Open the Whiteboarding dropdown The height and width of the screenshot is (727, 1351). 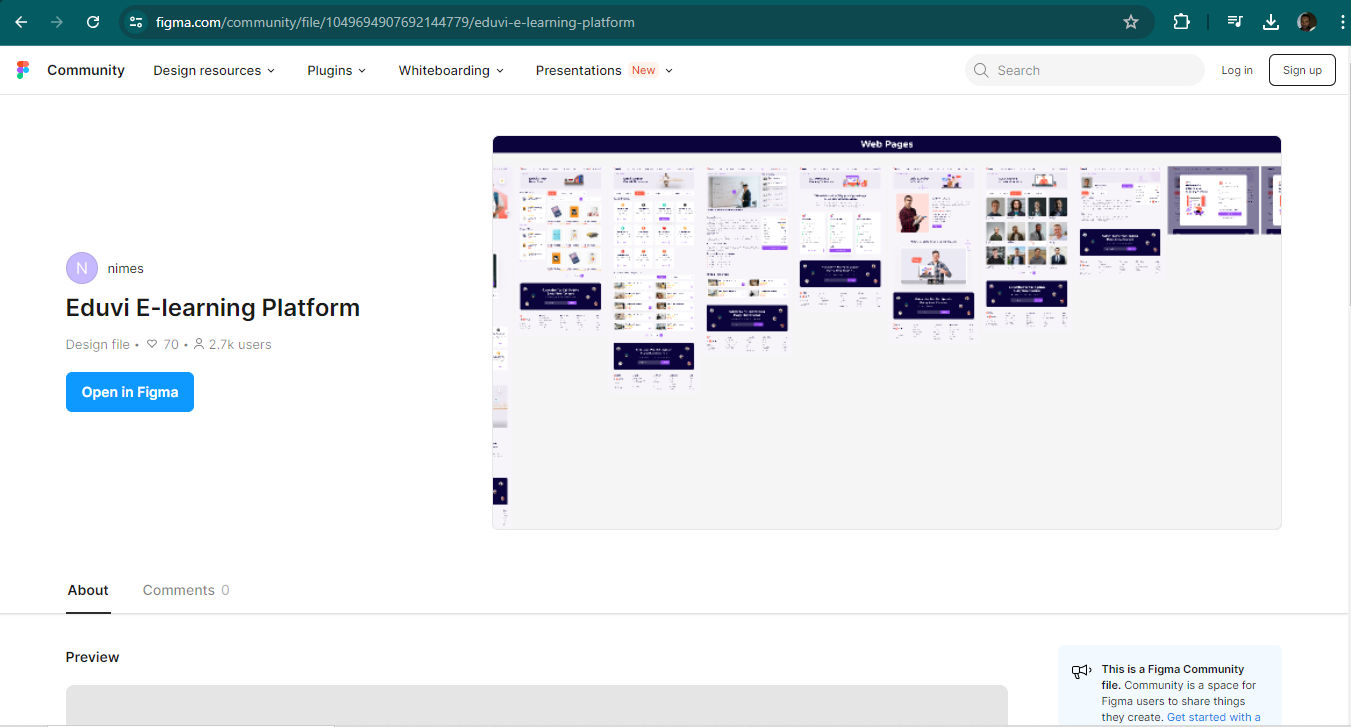450,70
